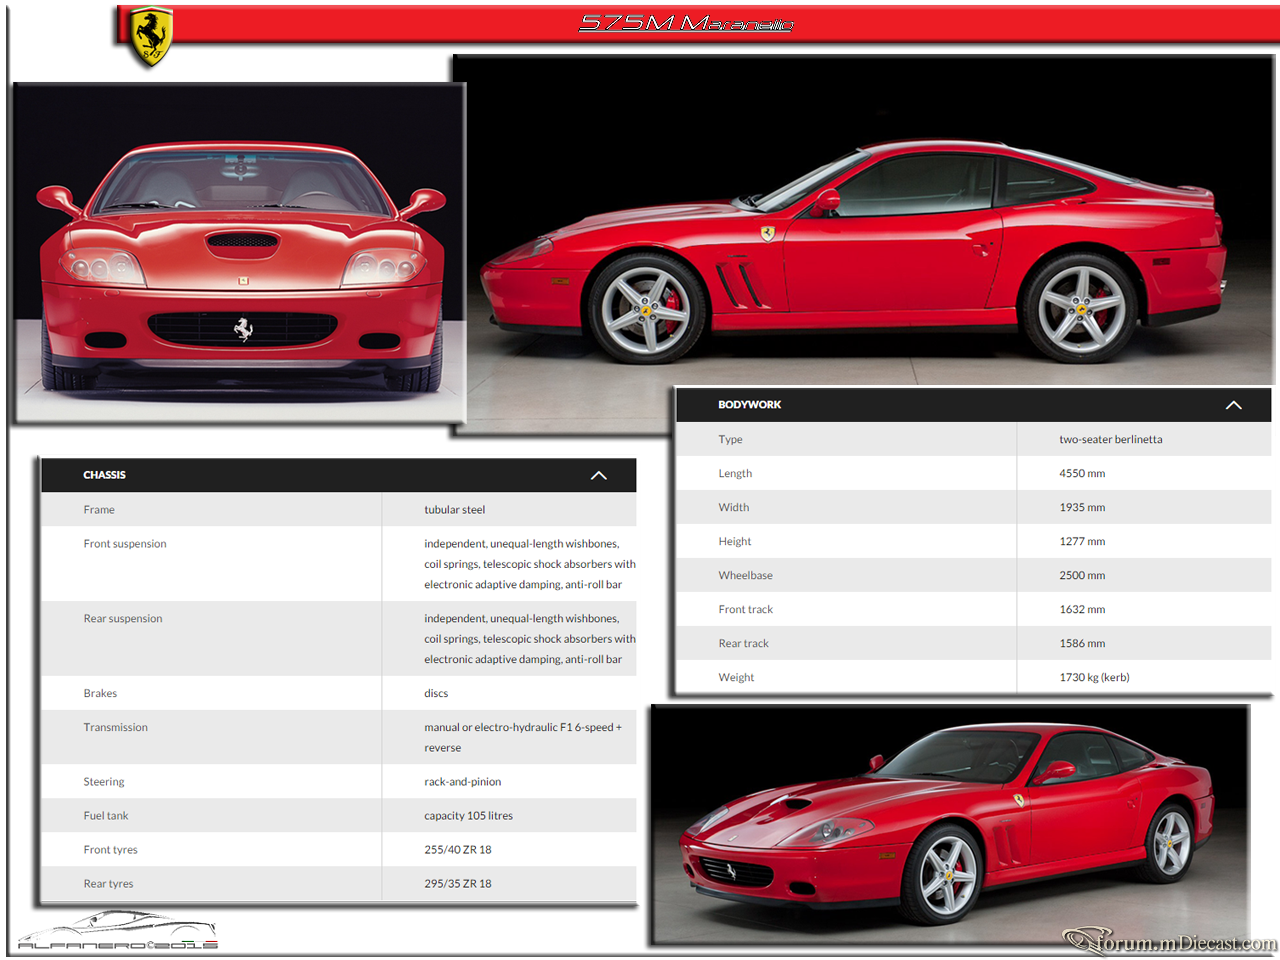Select the 'rack-and-pinion' value
The height and width of the screenshot is (960, 1280).
point(463,782)
